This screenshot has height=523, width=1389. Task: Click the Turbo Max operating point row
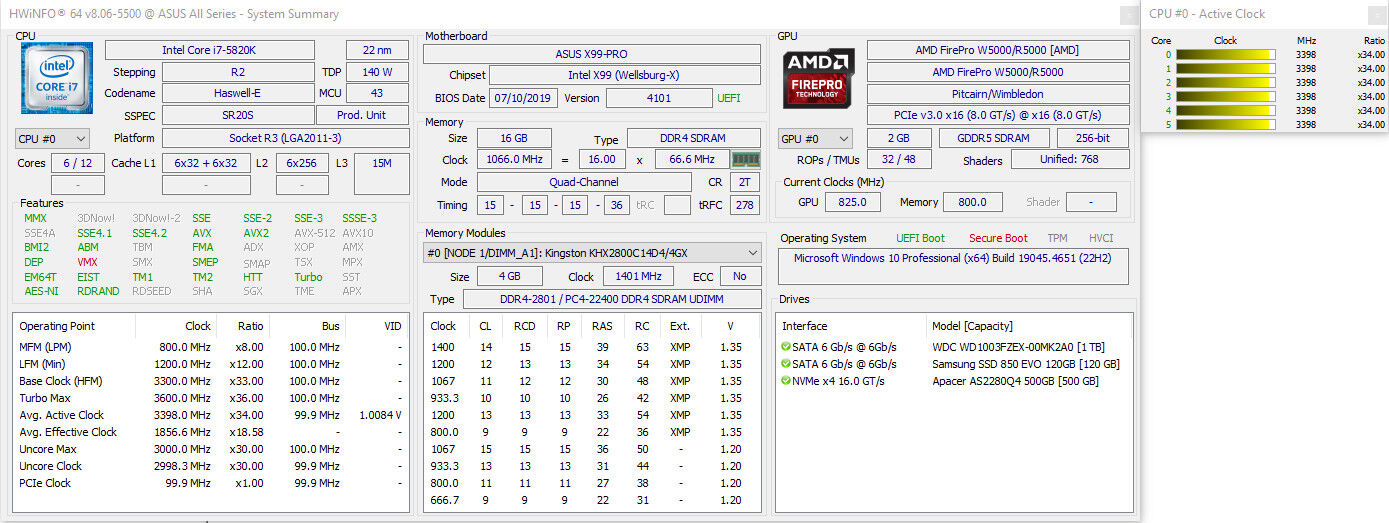point(212,398)
